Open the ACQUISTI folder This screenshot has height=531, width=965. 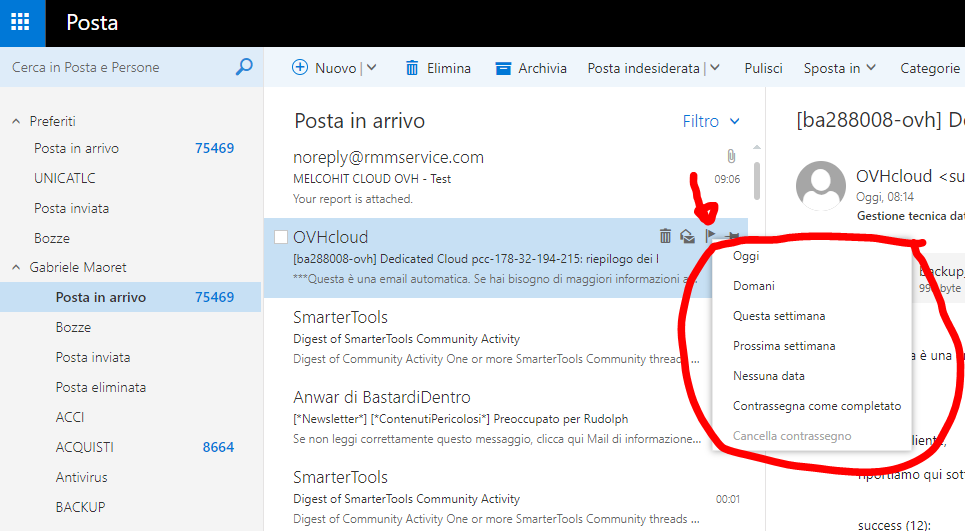[x=84, y=447]
